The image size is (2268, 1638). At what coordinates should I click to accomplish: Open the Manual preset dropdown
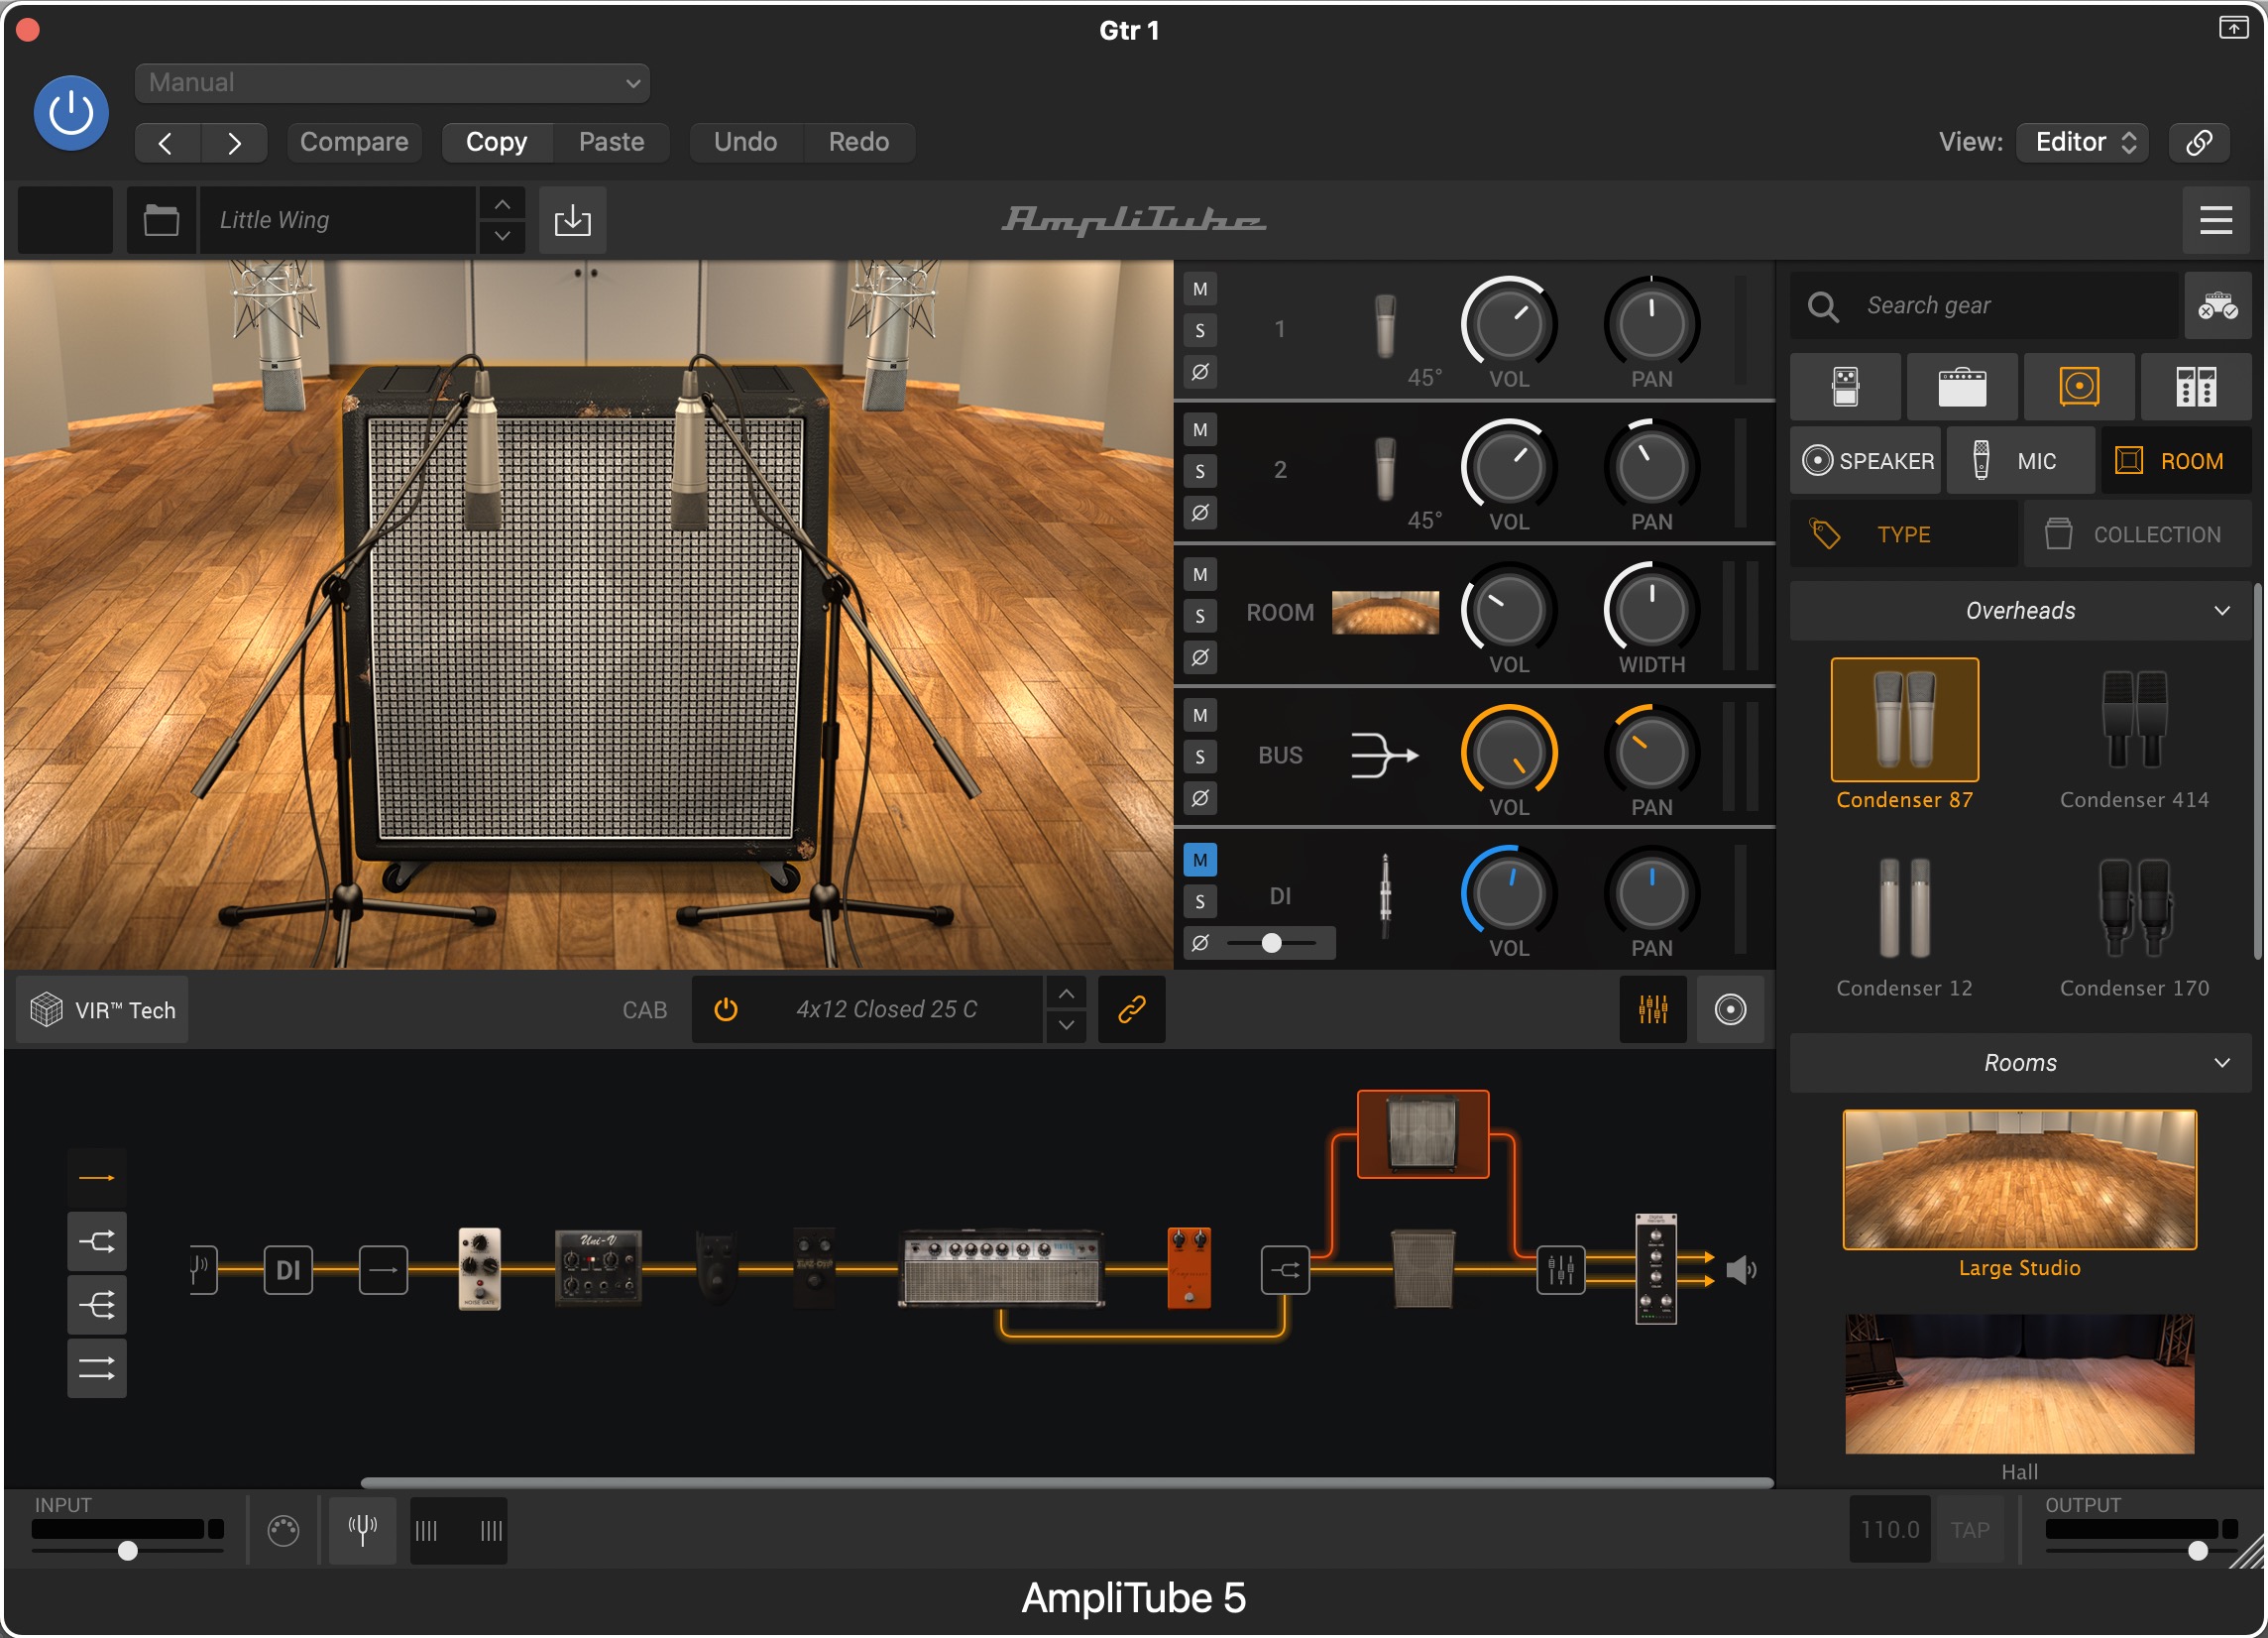pyautogui.click(x=392, y=83)
